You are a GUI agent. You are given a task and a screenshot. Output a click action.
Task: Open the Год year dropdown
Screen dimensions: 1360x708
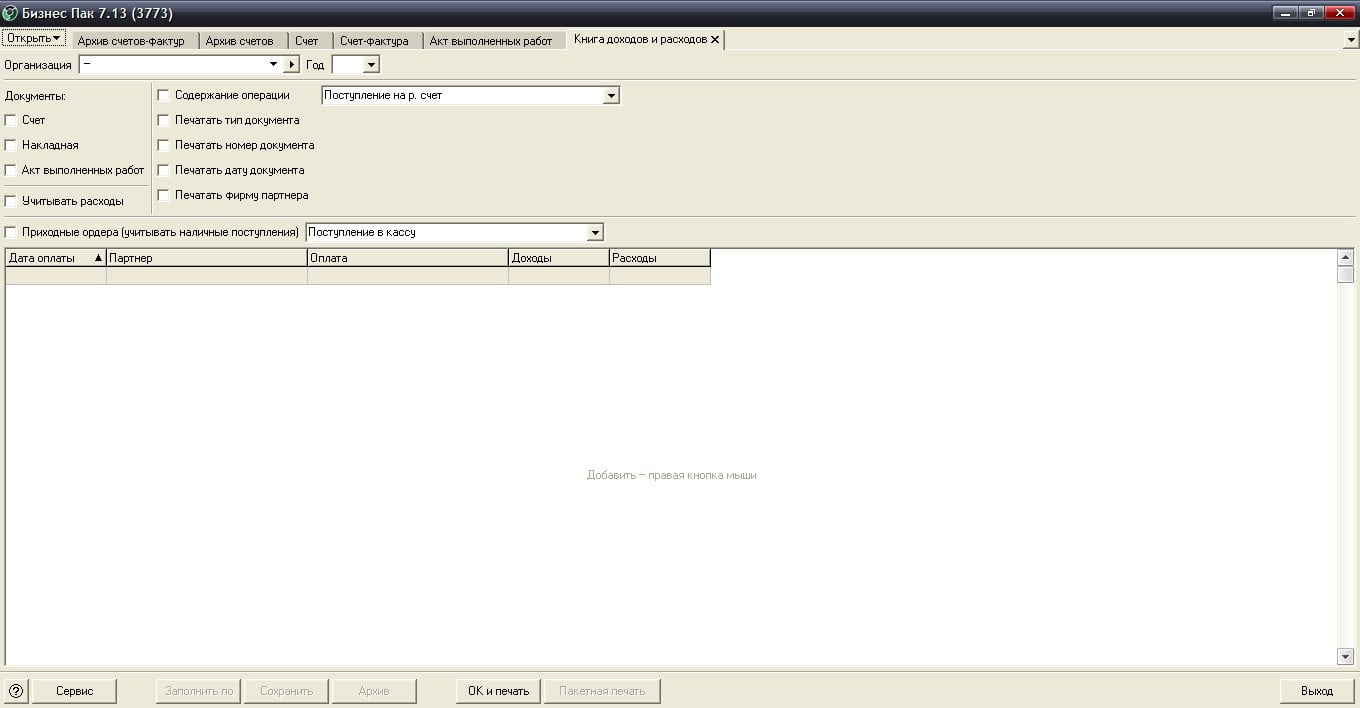point(371,65)
